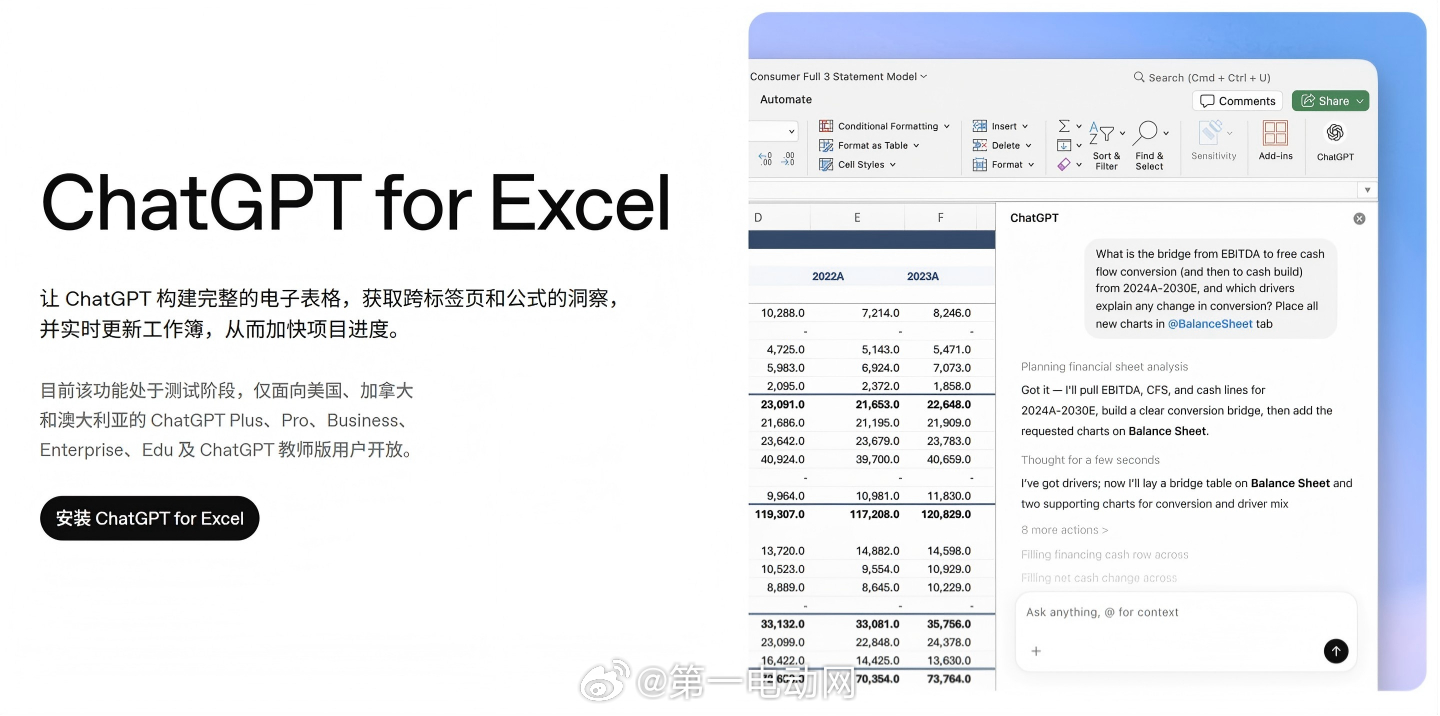Click the 安装 ChatGPT for Excel button
1440x716 pixels.
149,518
